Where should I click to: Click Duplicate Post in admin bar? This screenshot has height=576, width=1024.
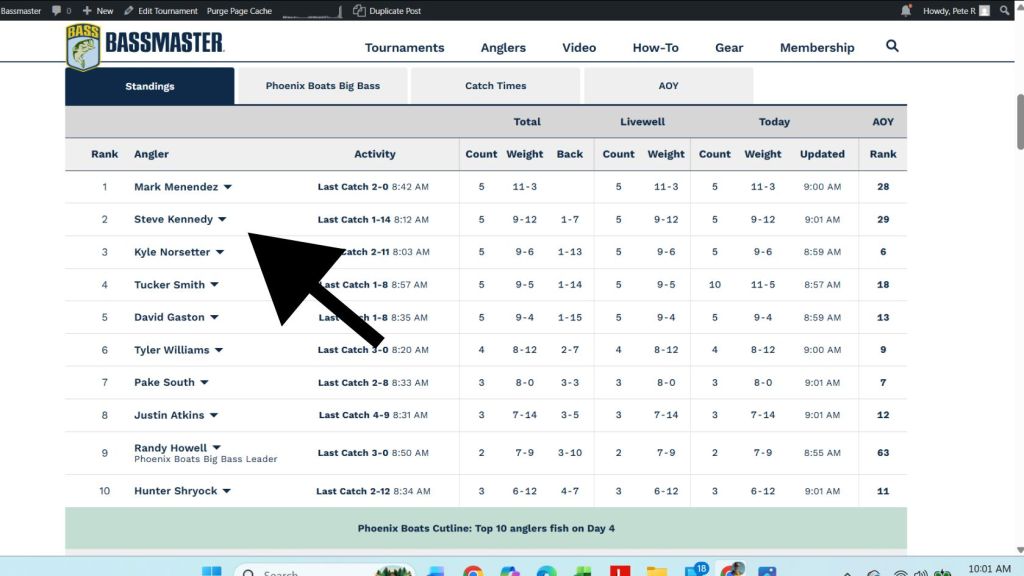[393, 11]
